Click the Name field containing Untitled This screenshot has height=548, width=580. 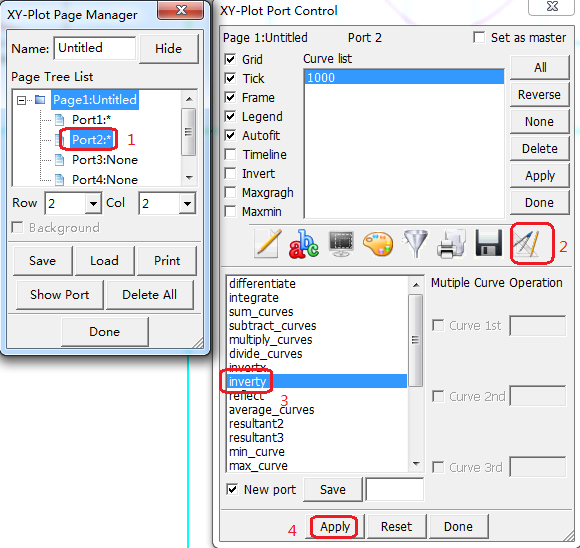[95, 48]
